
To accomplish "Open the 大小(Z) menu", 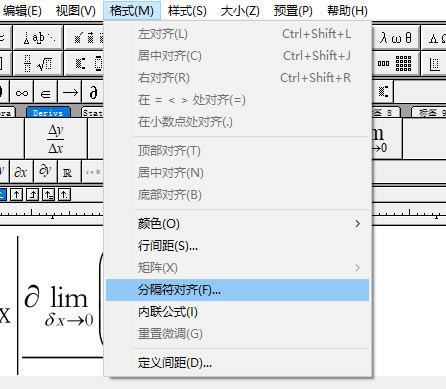I will point(240,11).
